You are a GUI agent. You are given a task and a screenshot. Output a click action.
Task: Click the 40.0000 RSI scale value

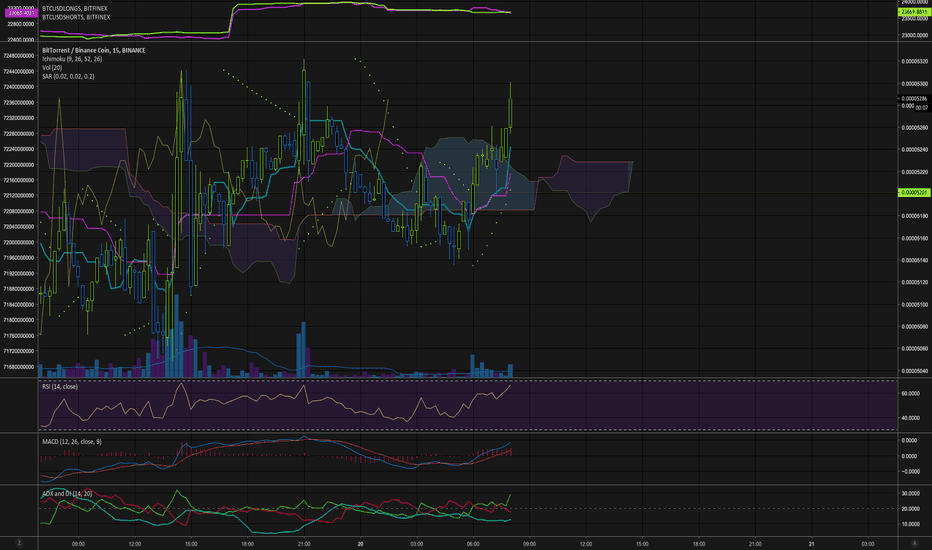point(911,418)
